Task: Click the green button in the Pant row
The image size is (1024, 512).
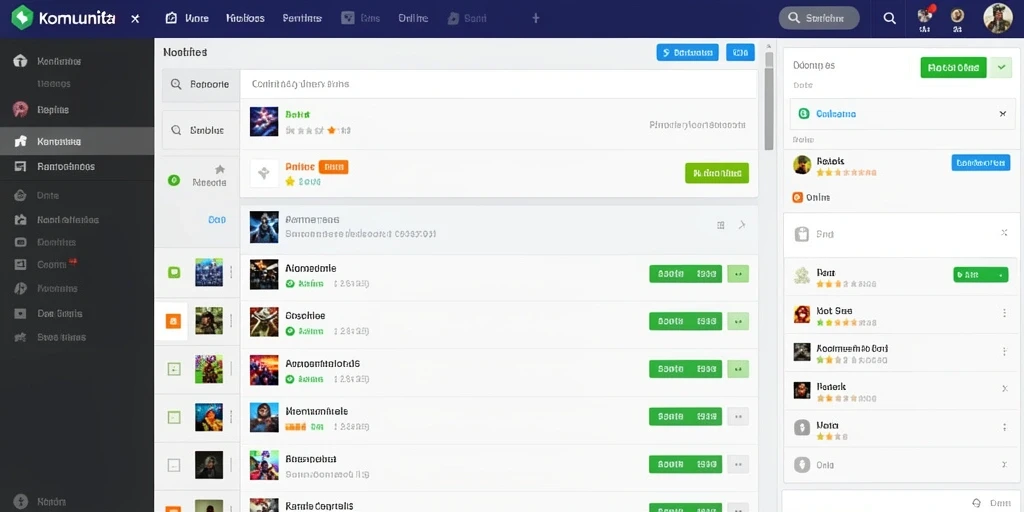Action: pos(981,275)
